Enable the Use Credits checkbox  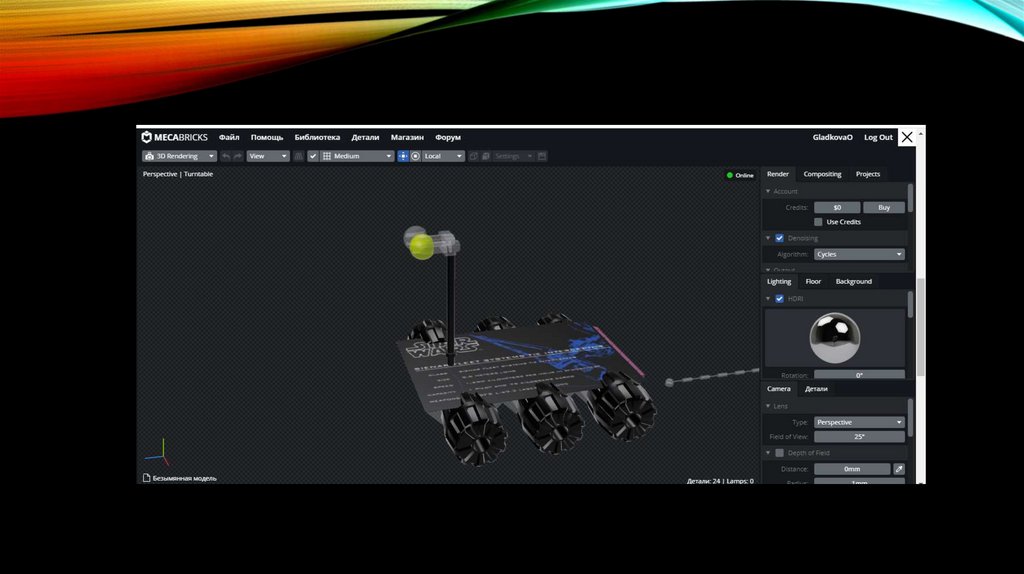818,222
